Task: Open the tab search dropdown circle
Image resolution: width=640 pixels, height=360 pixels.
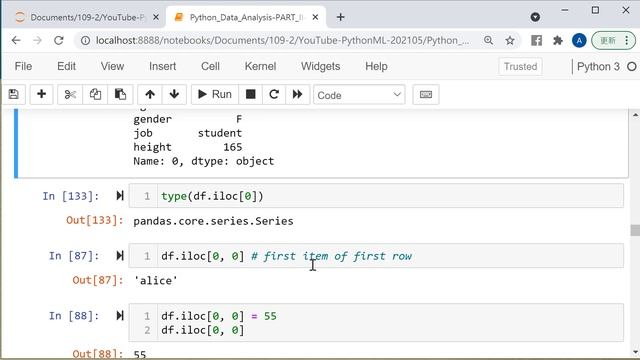Action: coord(535,17)
